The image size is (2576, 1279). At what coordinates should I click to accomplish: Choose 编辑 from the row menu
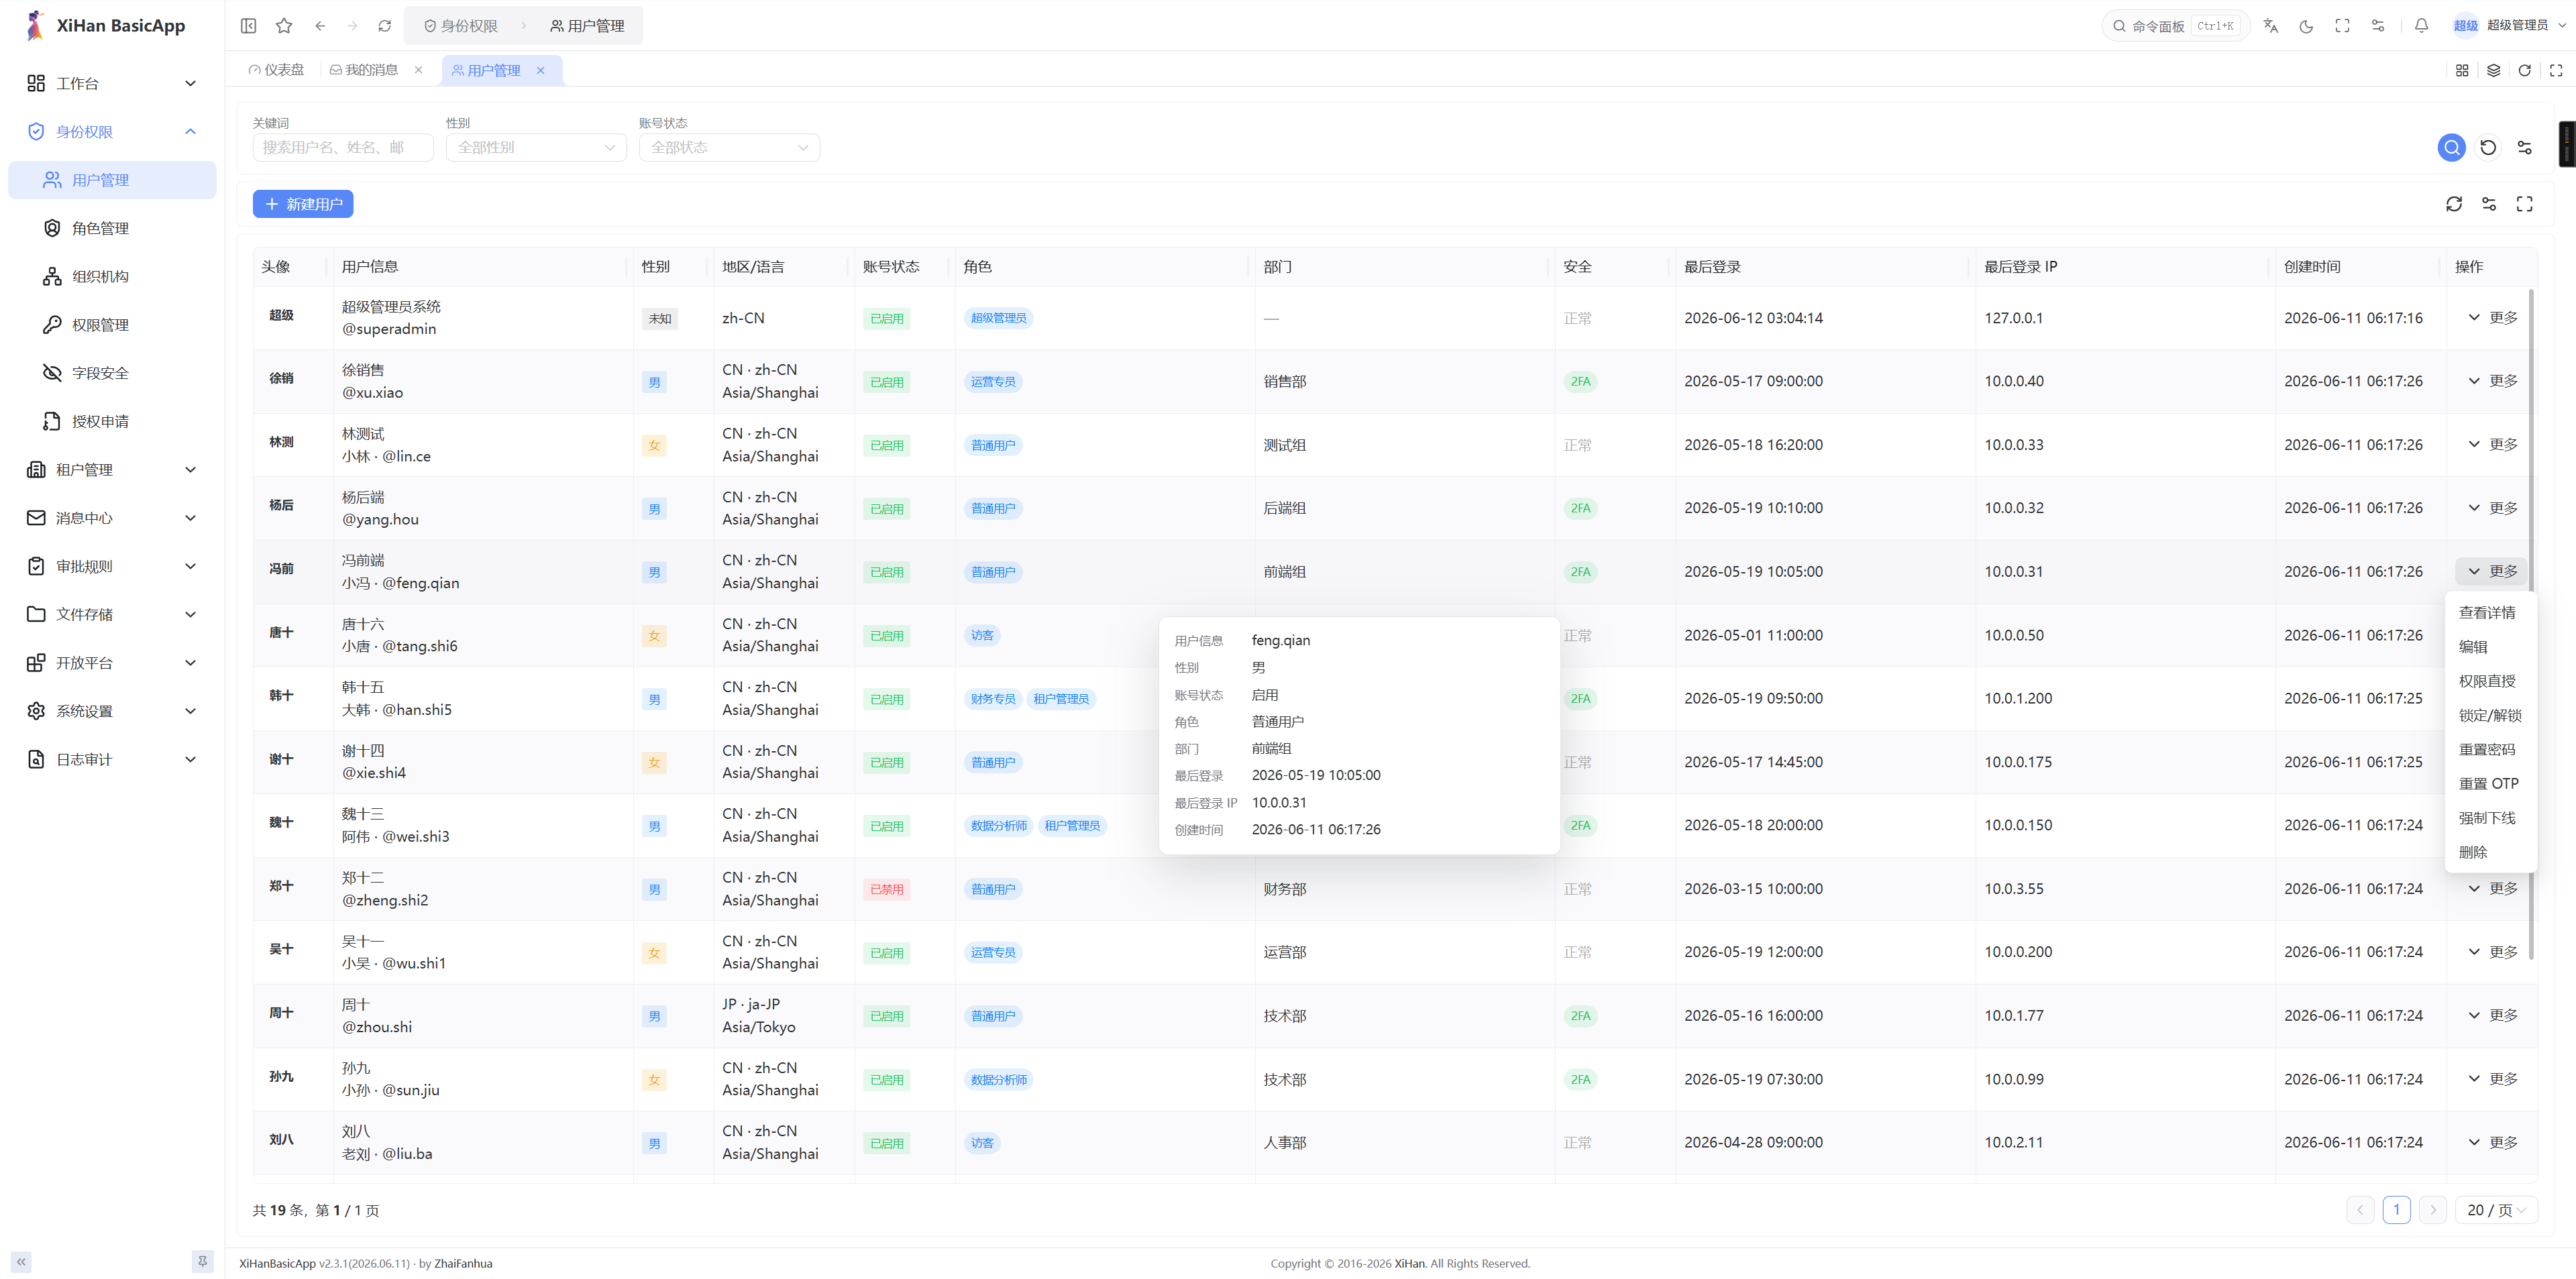coord(2490,647)
